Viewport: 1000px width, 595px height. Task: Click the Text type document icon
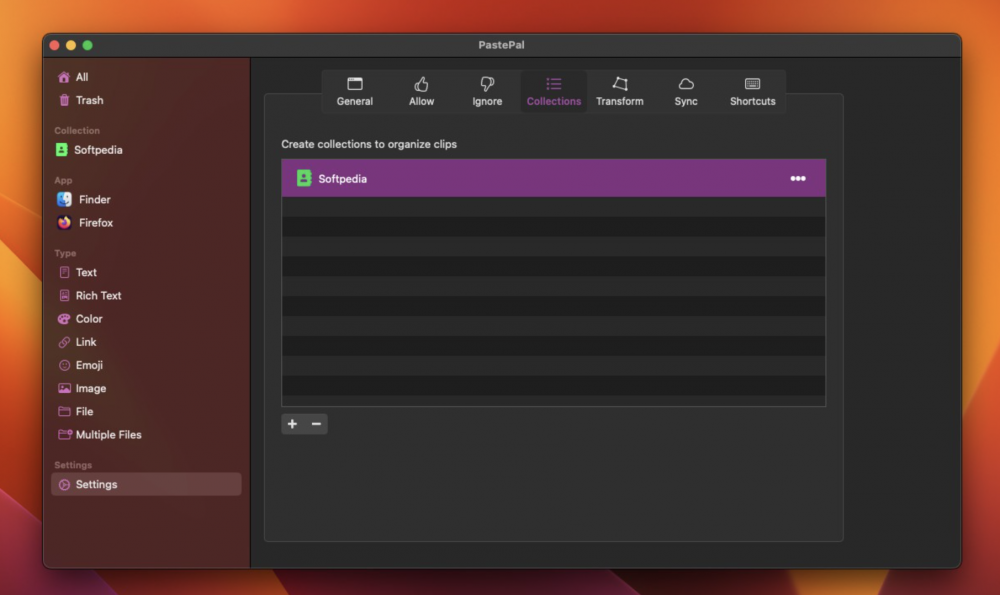[x=64, y=272]
